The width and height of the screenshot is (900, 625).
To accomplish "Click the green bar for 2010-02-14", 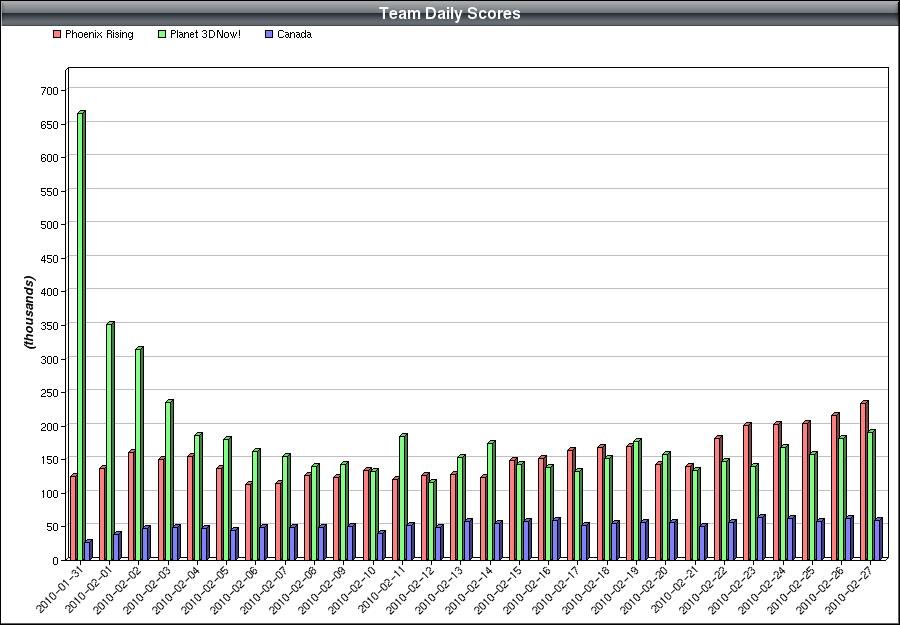I will click(x=491, y=500).
